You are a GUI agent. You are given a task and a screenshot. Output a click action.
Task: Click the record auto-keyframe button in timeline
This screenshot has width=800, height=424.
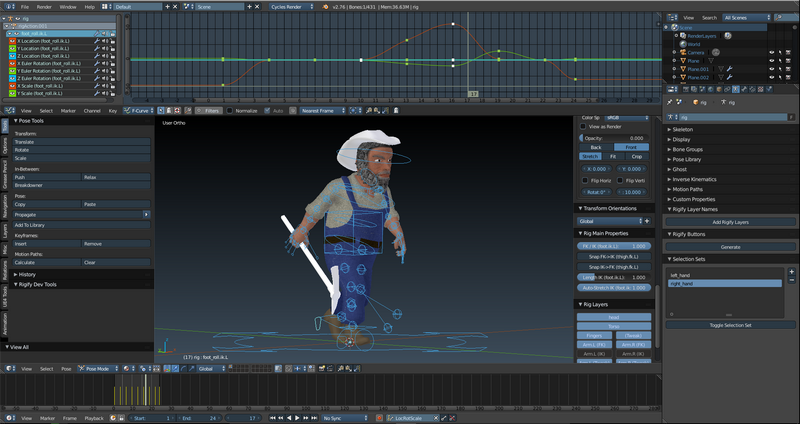pyautogui.click(x=380, y=418)
